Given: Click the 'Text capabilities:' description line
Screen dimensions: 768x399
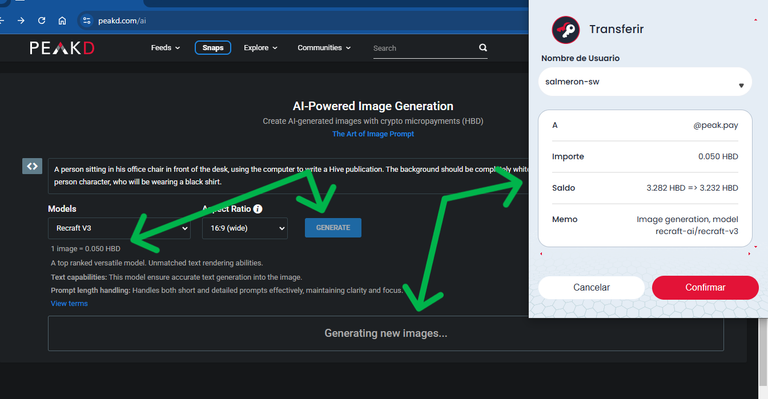Looking at the screenshot, I should [176, 277].
